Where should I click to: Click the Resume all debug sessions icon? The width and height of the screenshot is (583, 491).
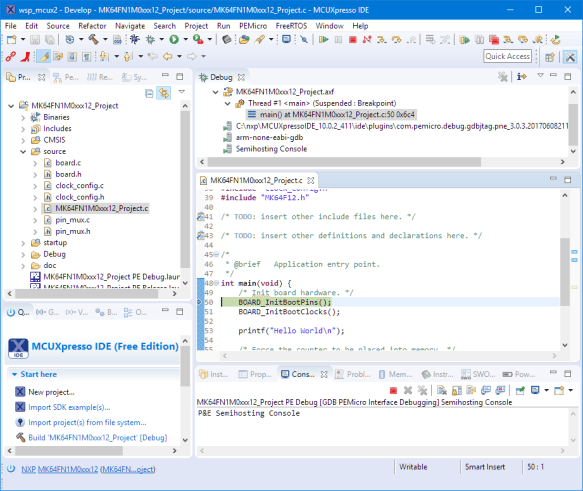464,39
